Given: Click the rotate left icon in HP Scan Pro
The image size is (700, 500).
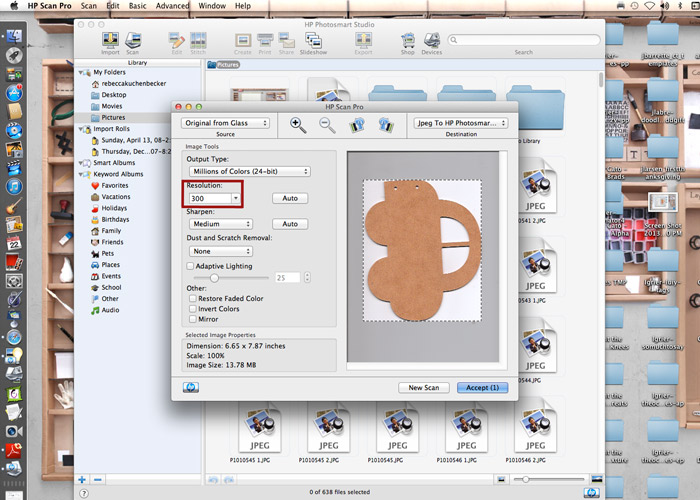Looking at the screenshot, I should click(x=357, y=125).
